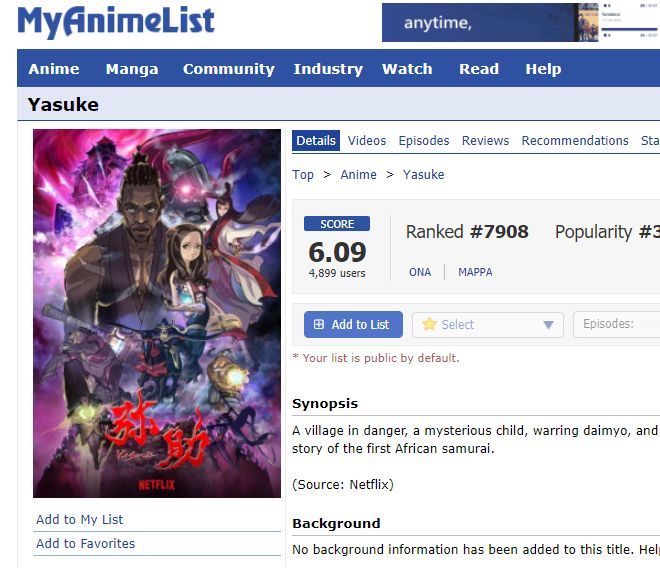The height and width of the screenshot is (568, 660).
Task: Click the Add to My List link
Action: click(80, 520)
